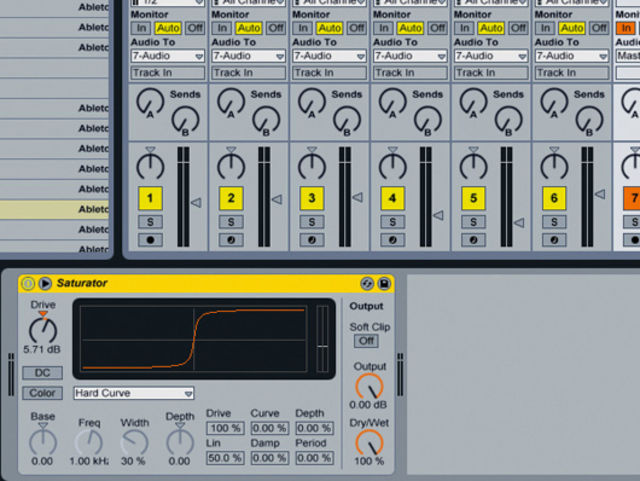Click the Saturator Dry/Wet knob
The width and height of the screenshot is (640, 481).
point(369,443)
